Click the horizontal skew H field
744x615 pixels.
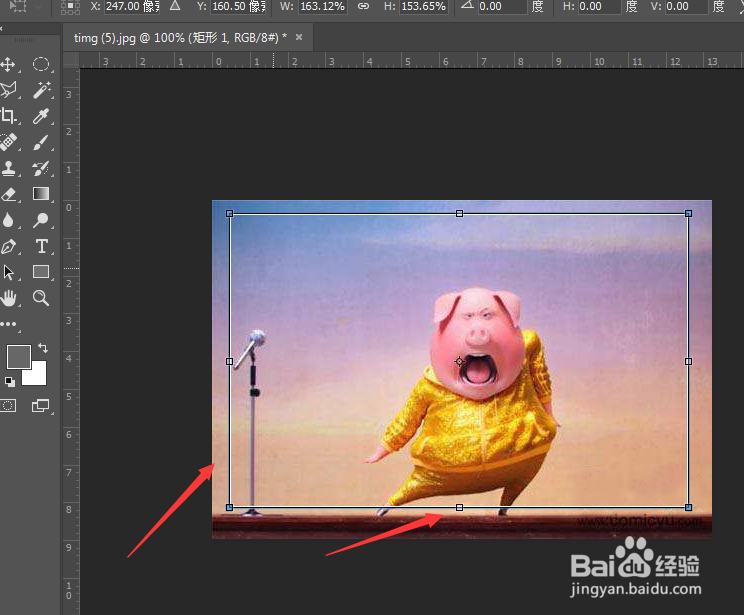click(x=599, y=7)
